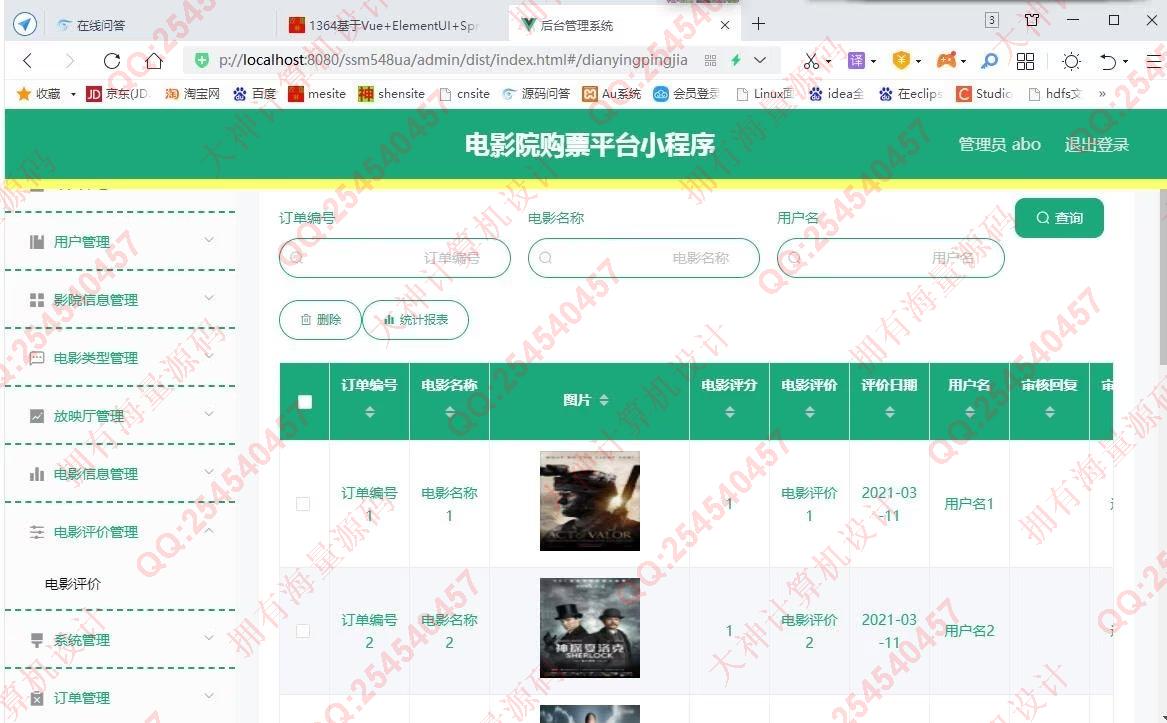Sort table by 电影名称 column arrows
The image size is (1167, 723).
(450, 412)
